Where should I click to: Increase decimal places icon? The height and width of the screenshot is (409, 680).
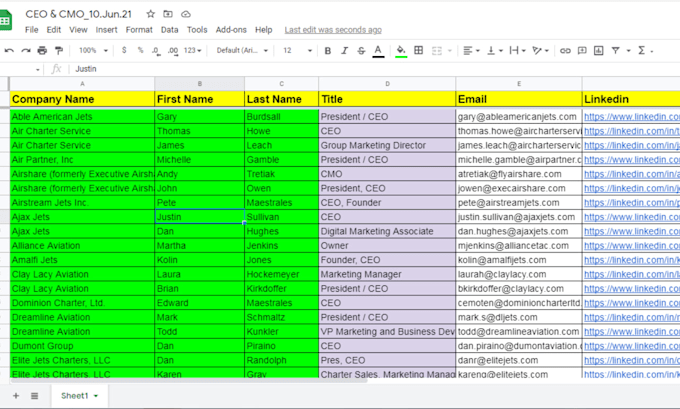pos(173,51)
